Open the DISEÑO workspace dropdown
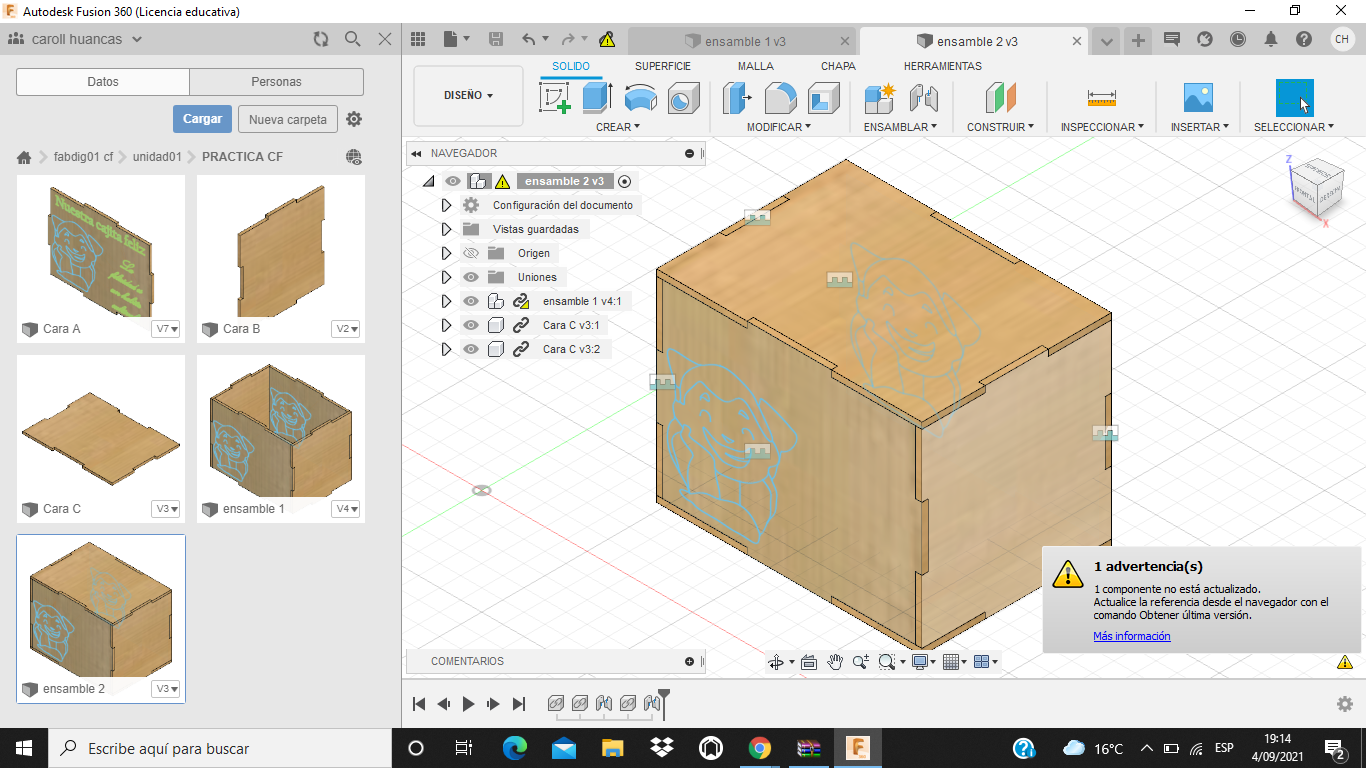 pyautogui.click(x=468, y=96)
